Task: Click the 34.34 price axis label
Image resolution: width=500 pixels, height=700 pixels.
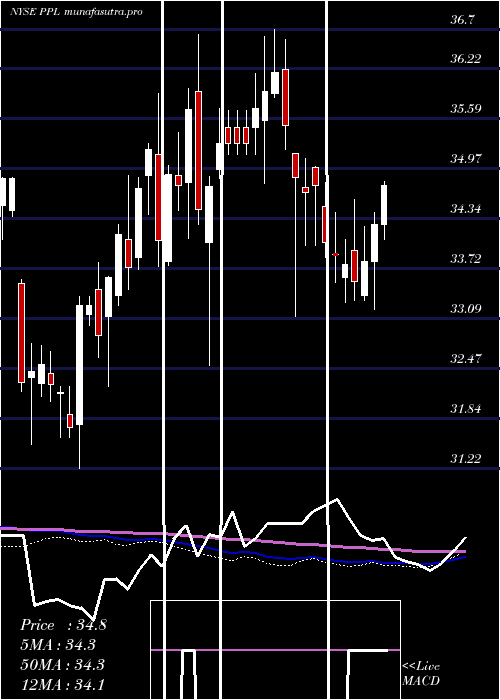Action: tap(466, 208)
